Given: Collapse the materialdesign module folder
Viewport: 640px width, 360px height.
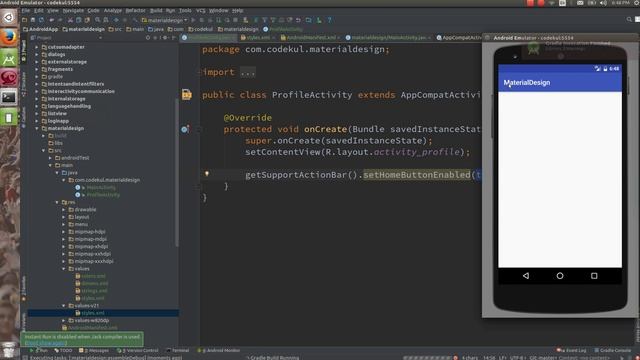Looking at the screenshot, I should [x=36, y=128].
